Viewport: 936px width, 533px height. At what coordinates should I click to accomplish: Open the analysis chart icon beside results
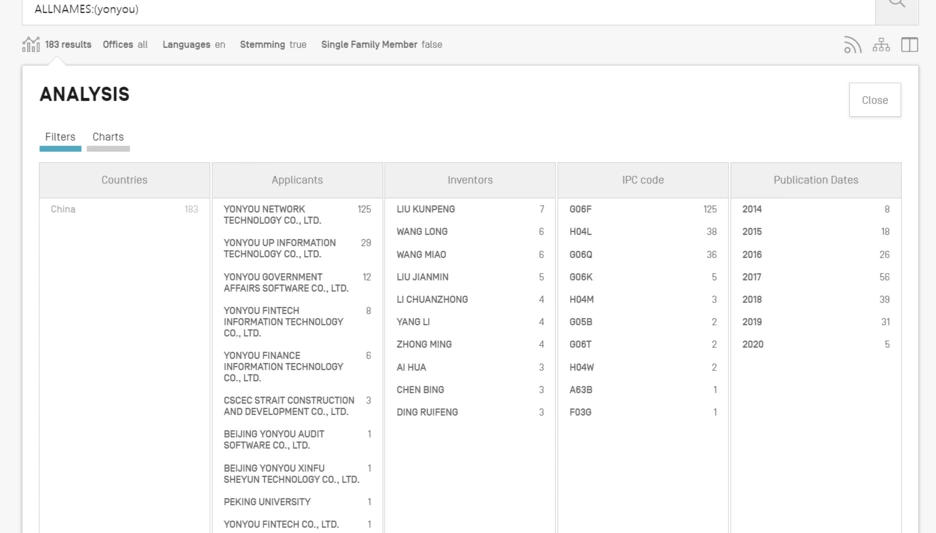(x=31, y=44)
